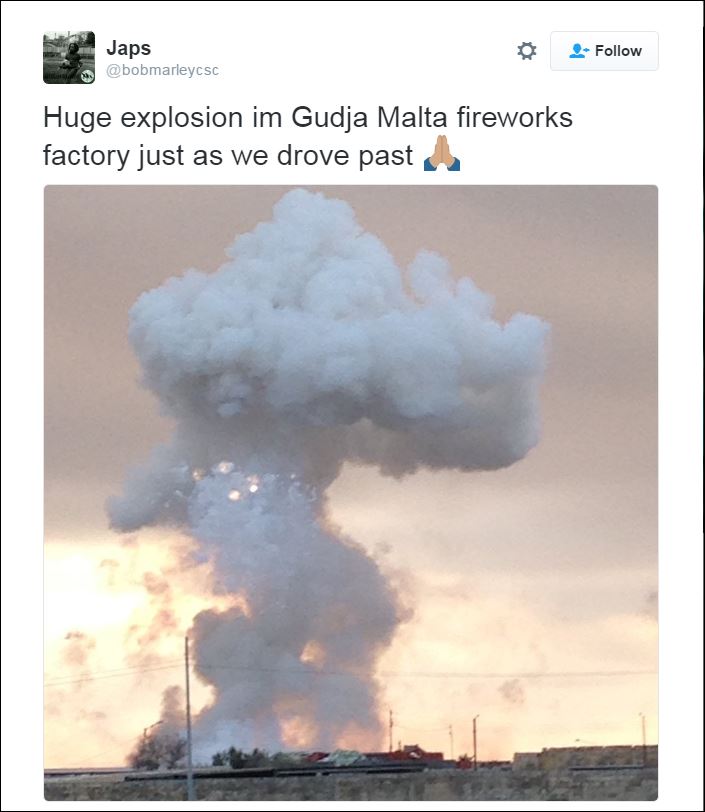Viewport: 705px width, 812px height.
Task: Select the tweet's first line "Huge explosion"
Action: (x=143, y=118)
